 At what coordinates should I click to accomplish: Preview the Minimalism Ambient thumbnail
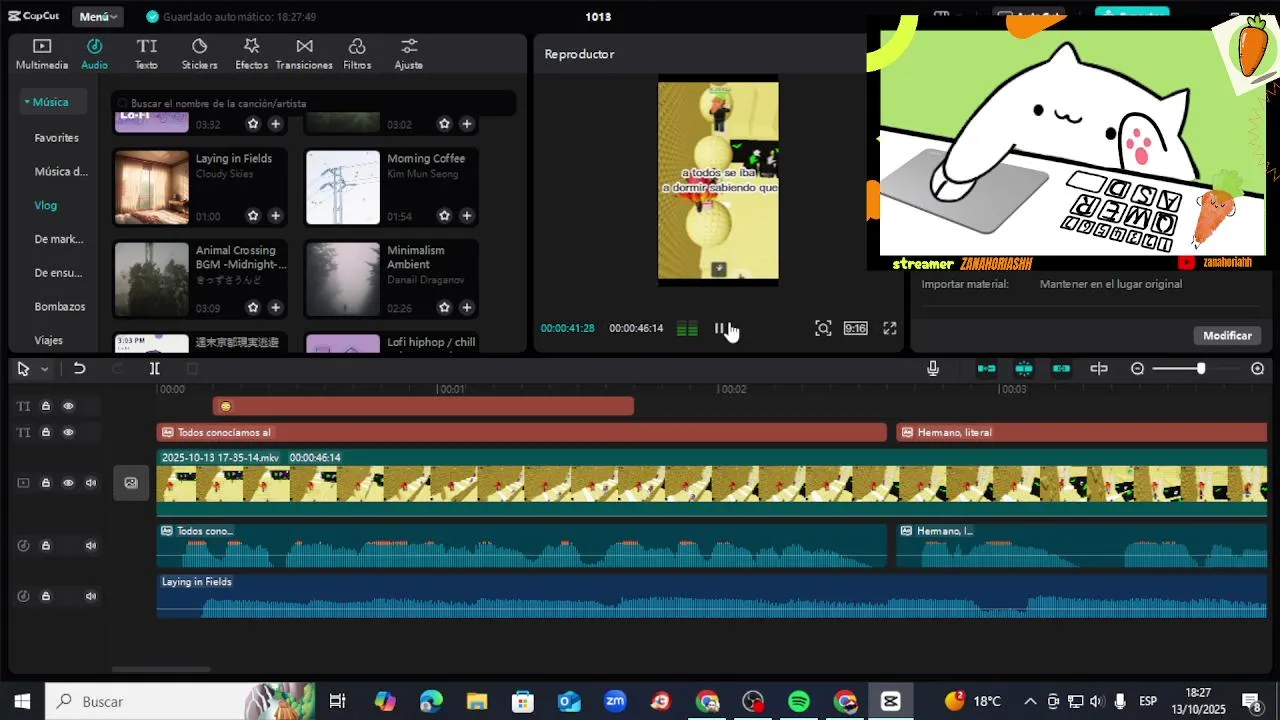[x=342, y=279]
